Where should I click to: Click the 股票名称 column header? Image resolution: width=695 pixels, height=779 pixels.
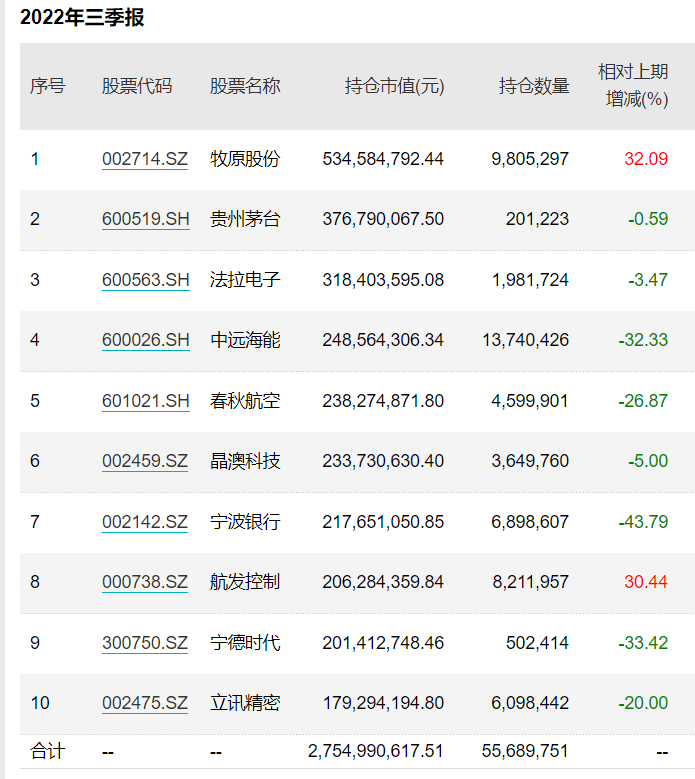[245, 86]
